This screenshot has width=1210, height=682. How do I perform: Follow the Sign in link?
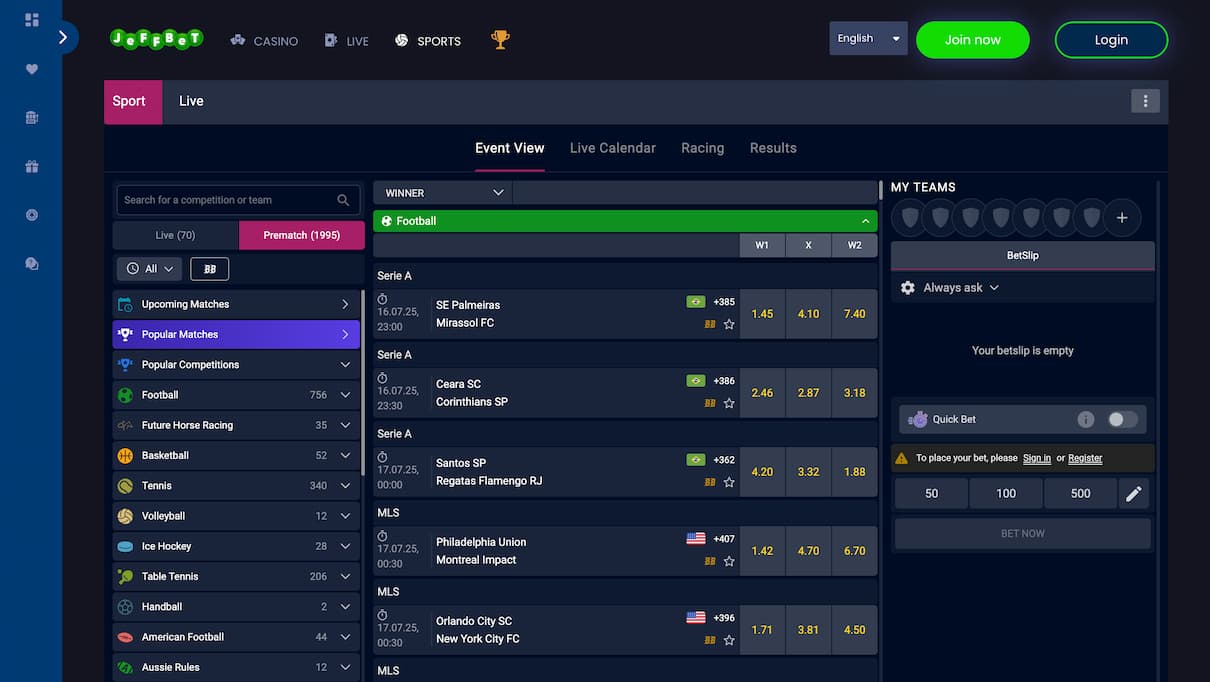click(x=1037, y=458)
